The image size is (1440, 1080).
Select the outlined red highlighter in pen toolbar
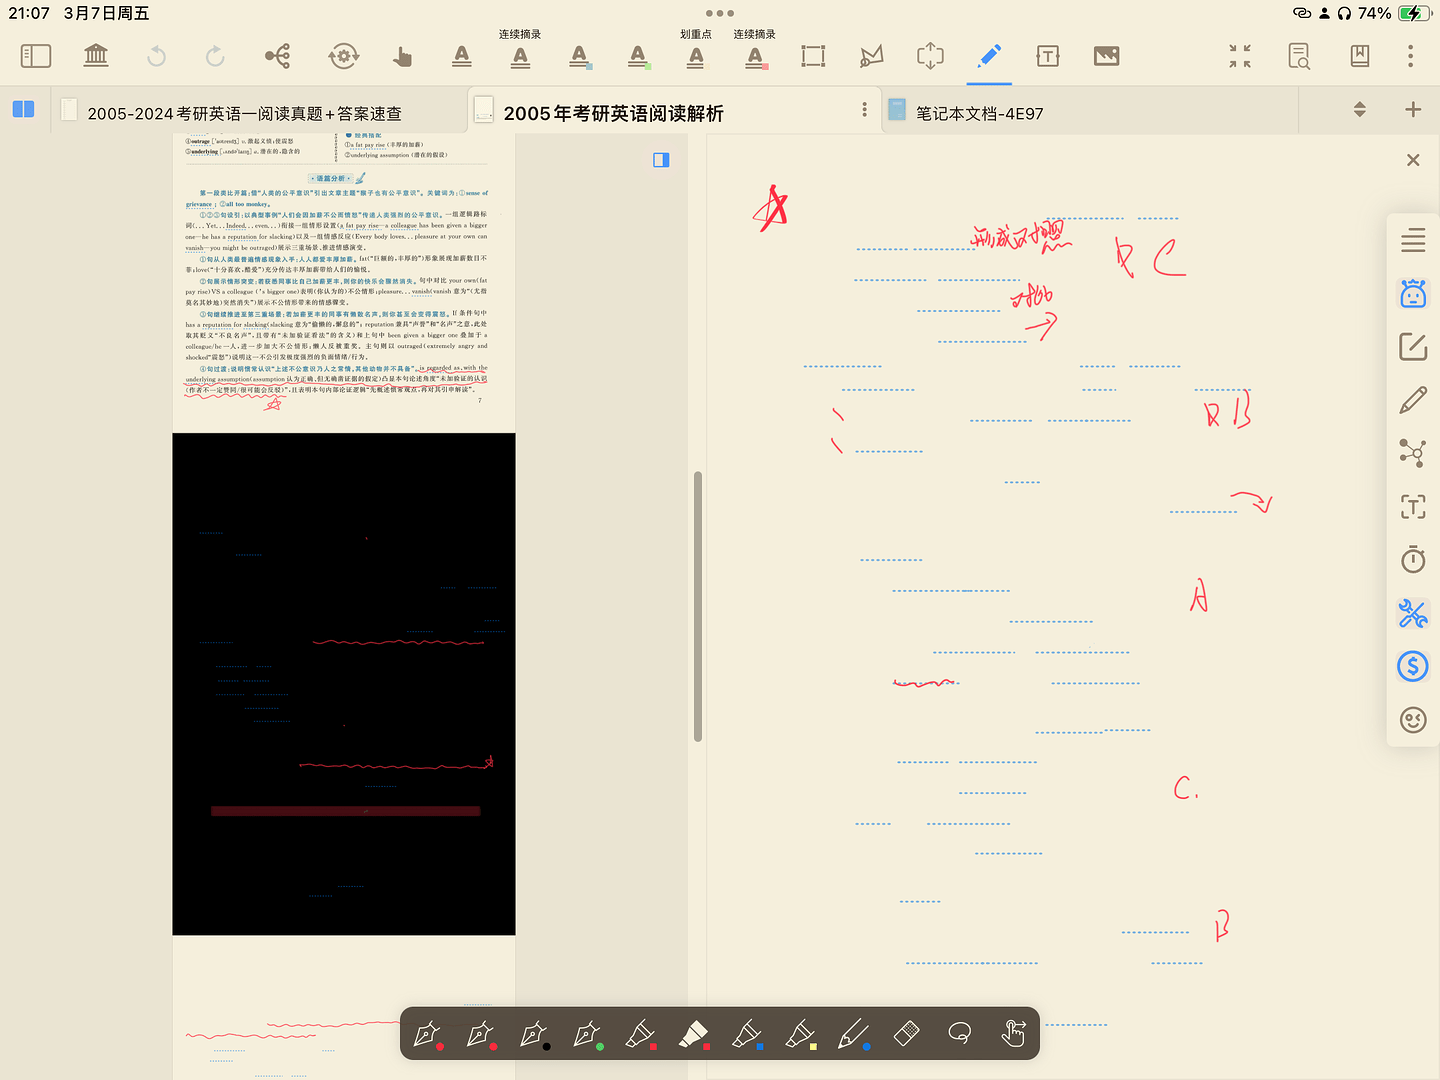coord(641,1034)
